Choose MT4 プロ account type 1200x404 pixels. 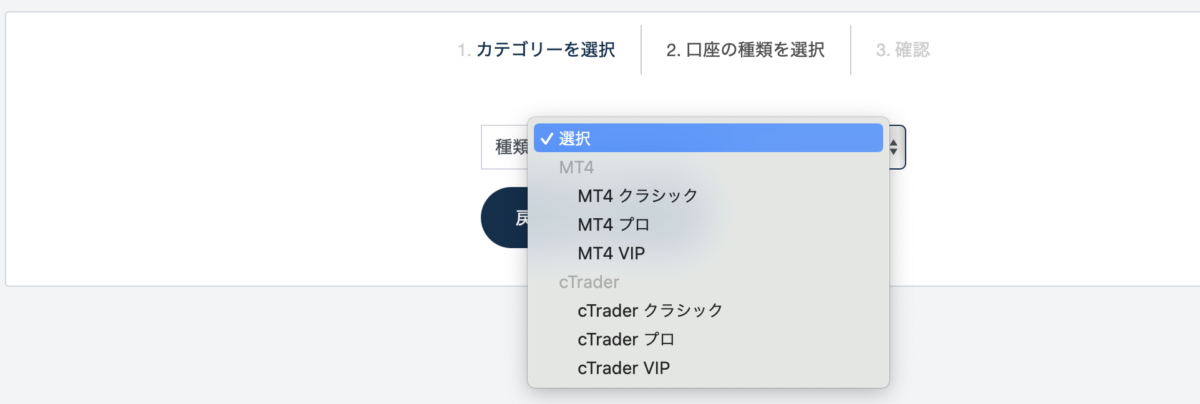pyautogui.click(x=614, y=224)
